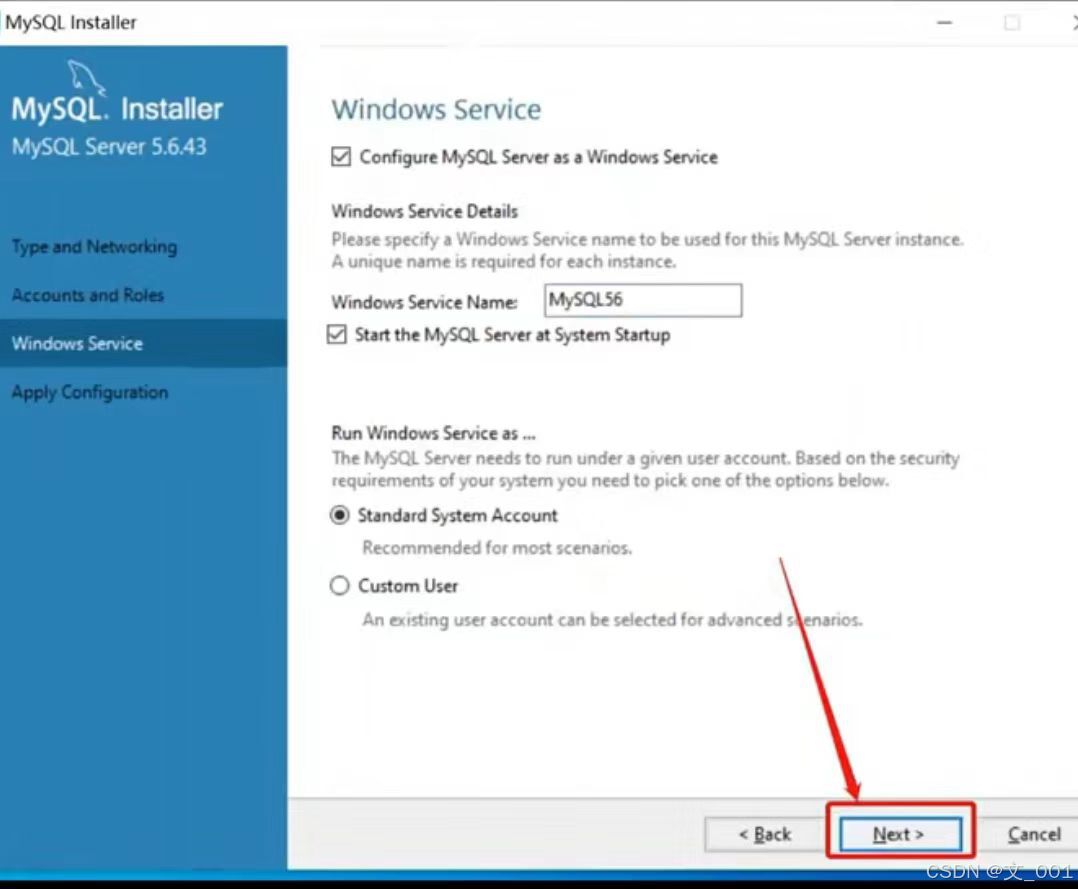Minimize the MySQL Installer window
The width and height of the screenshot is (1078, 889).
point(945,23)
